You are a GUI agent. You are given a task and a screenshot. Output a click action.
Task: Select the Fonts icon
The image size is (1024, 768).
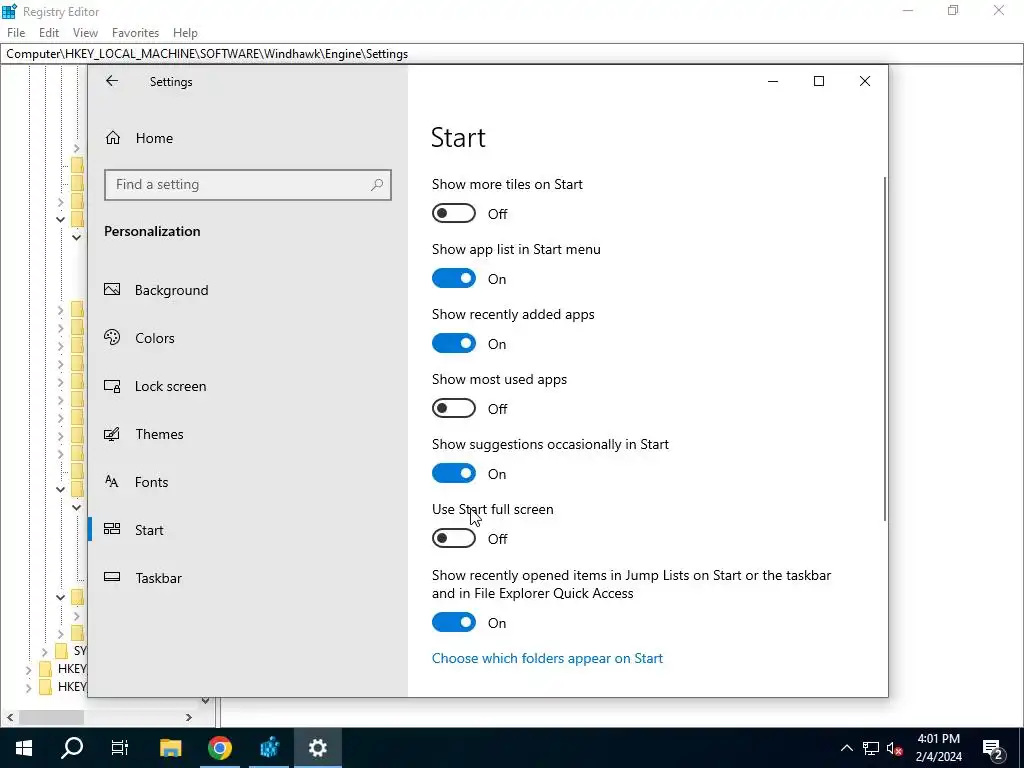tap(112, 482)
